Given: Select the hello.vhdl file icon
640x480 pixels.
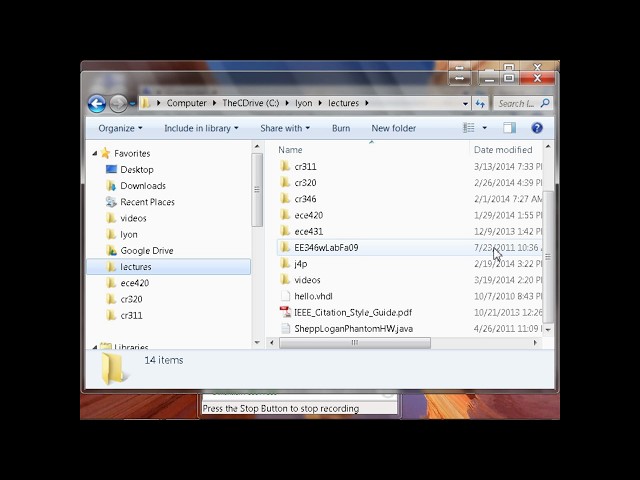Looking at the screenshot, I should tap(285, 296).
